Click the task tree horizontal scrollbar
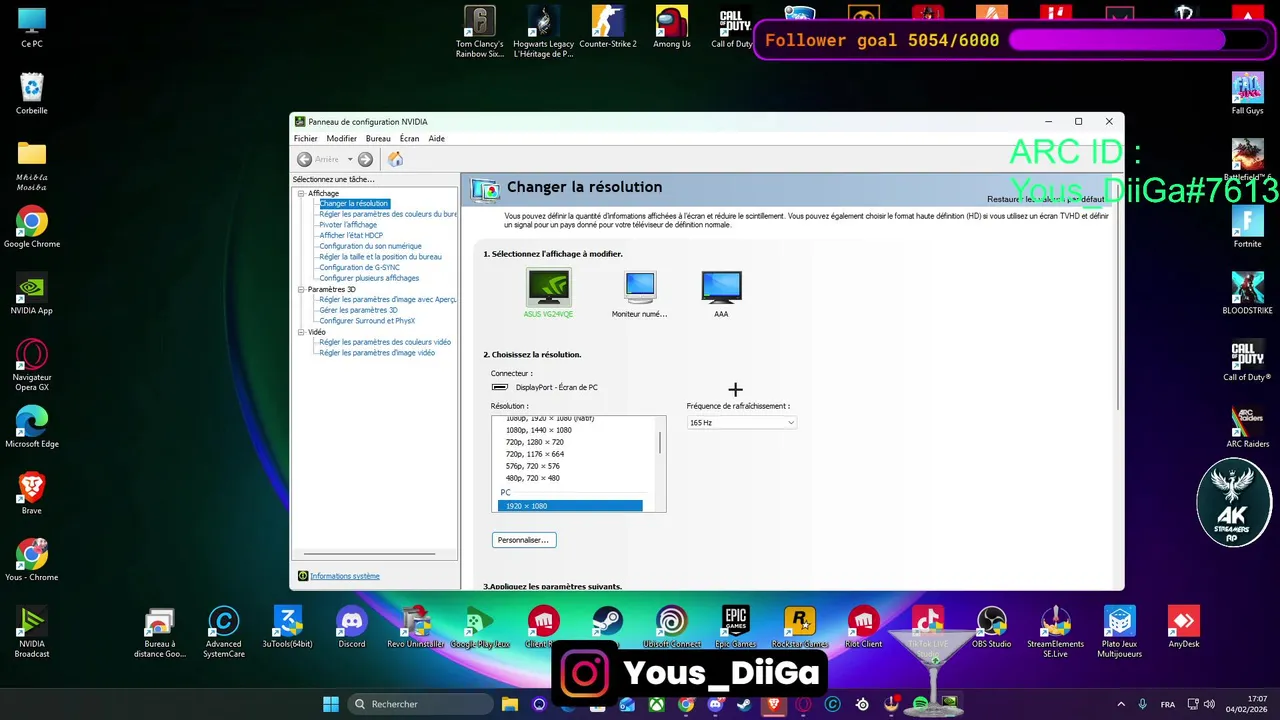The height and width of the screenshot is (720, 1280). pyautogui.click(x=368, y=554)
